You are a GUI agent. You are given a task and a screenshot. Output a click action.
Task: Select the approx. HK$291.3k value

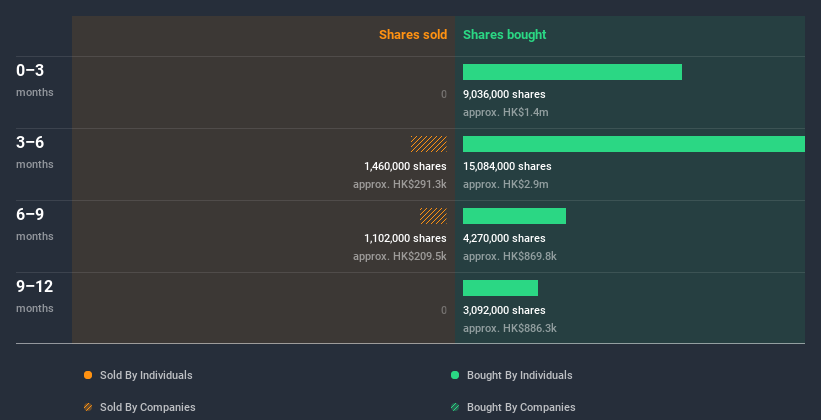click(x=400, y=184)
